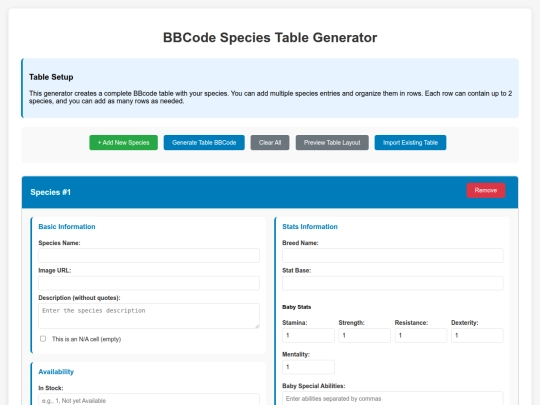Click the 'This is an N/A cell (empty)' label
Screen dimensions: 540x405
[86, 339]
